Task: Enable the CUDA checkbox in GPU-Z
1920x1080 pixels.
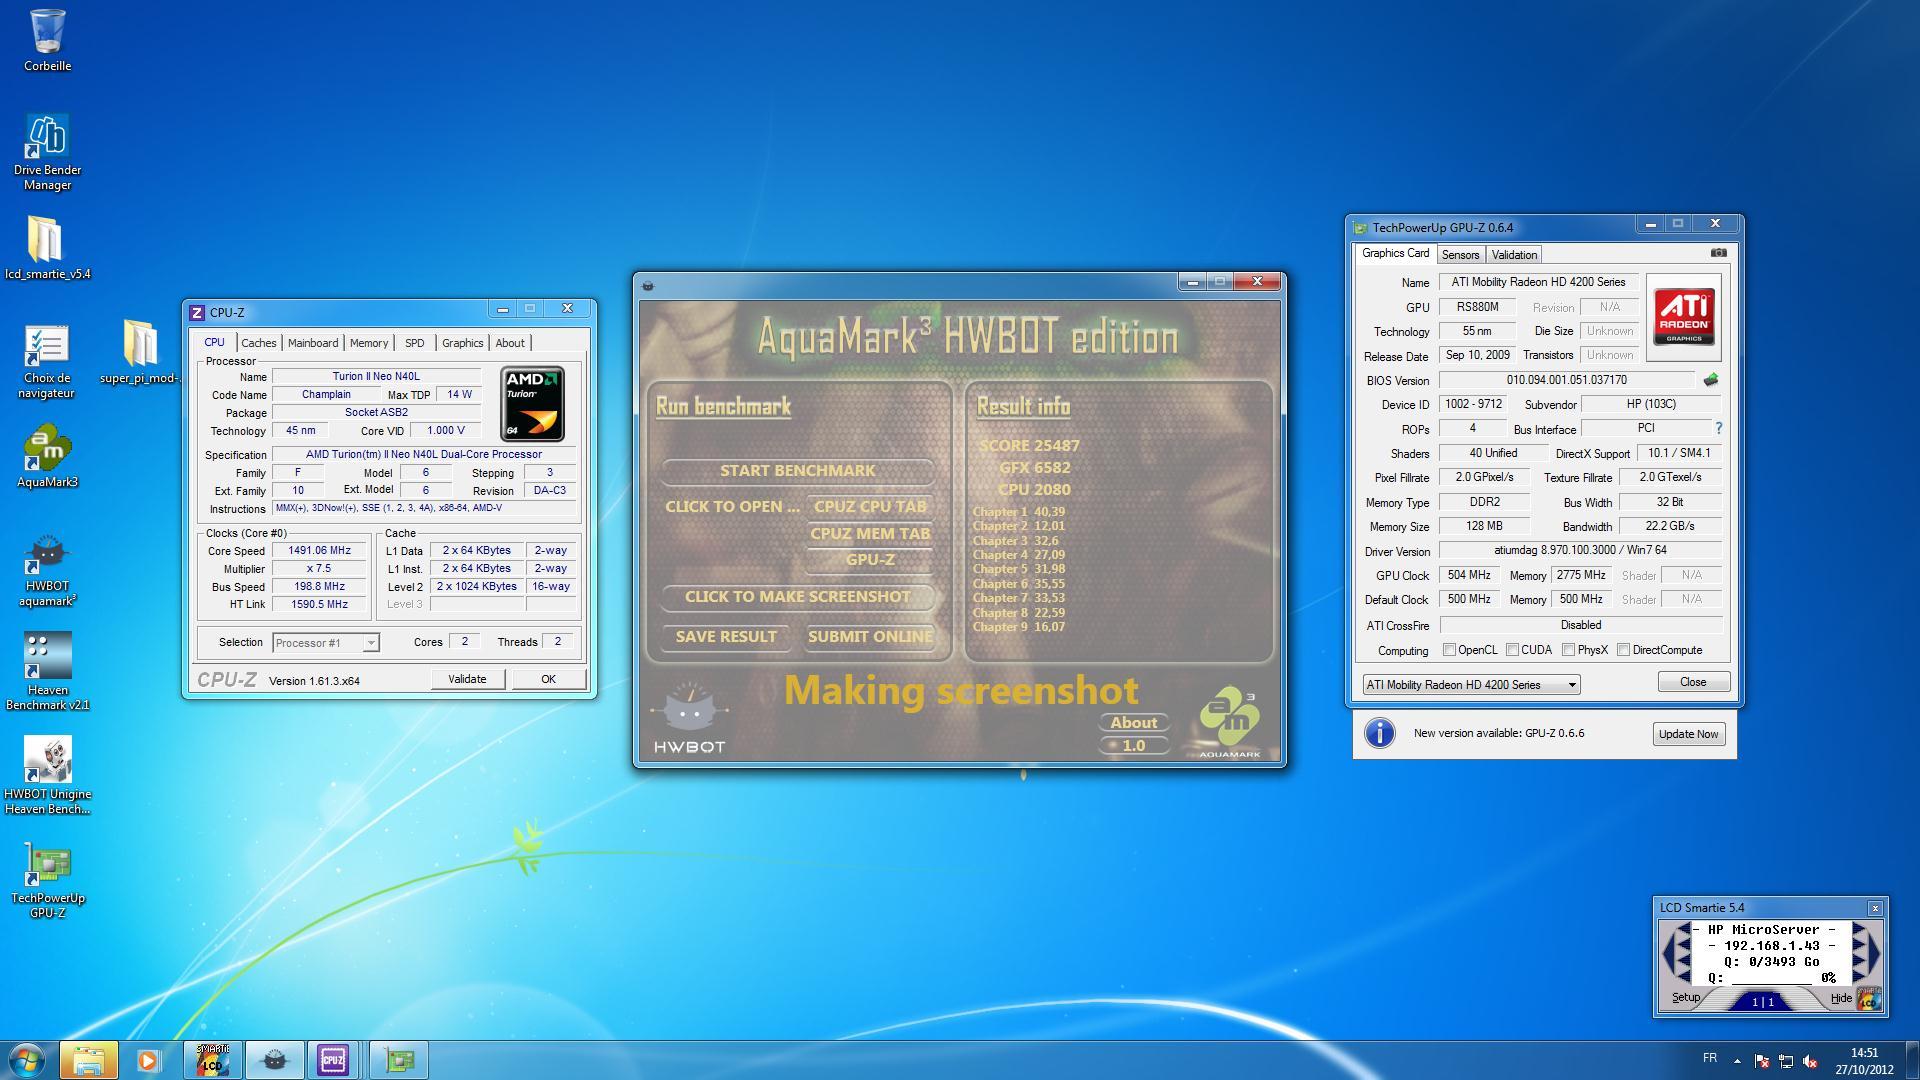Action: (x=1512, y=650)
